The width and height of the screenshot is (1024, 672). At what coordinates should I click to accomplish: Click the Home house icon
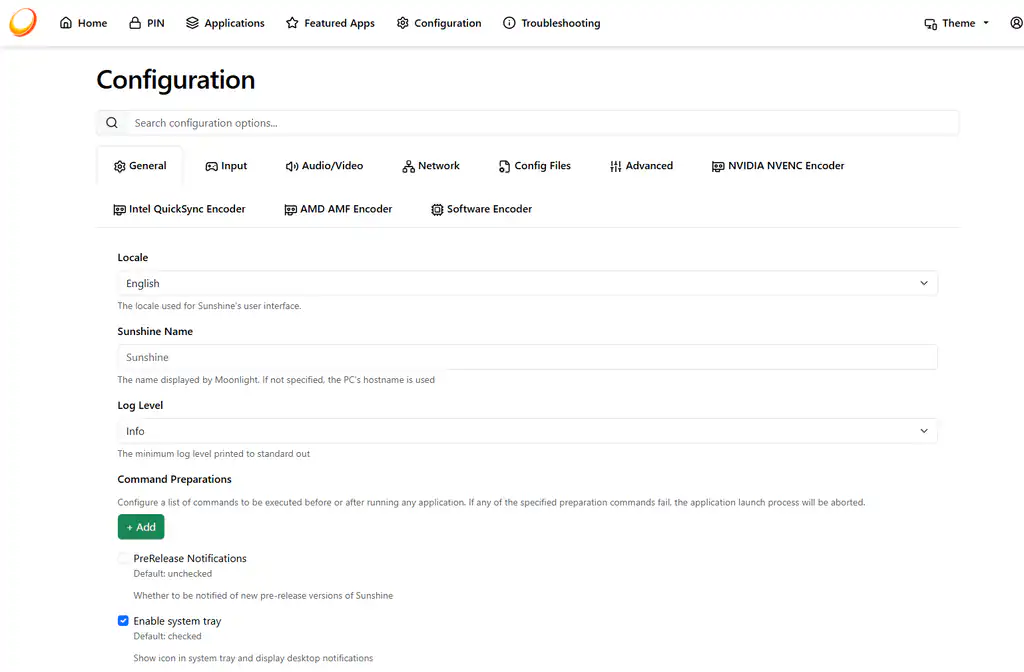(x=66, y=23)
